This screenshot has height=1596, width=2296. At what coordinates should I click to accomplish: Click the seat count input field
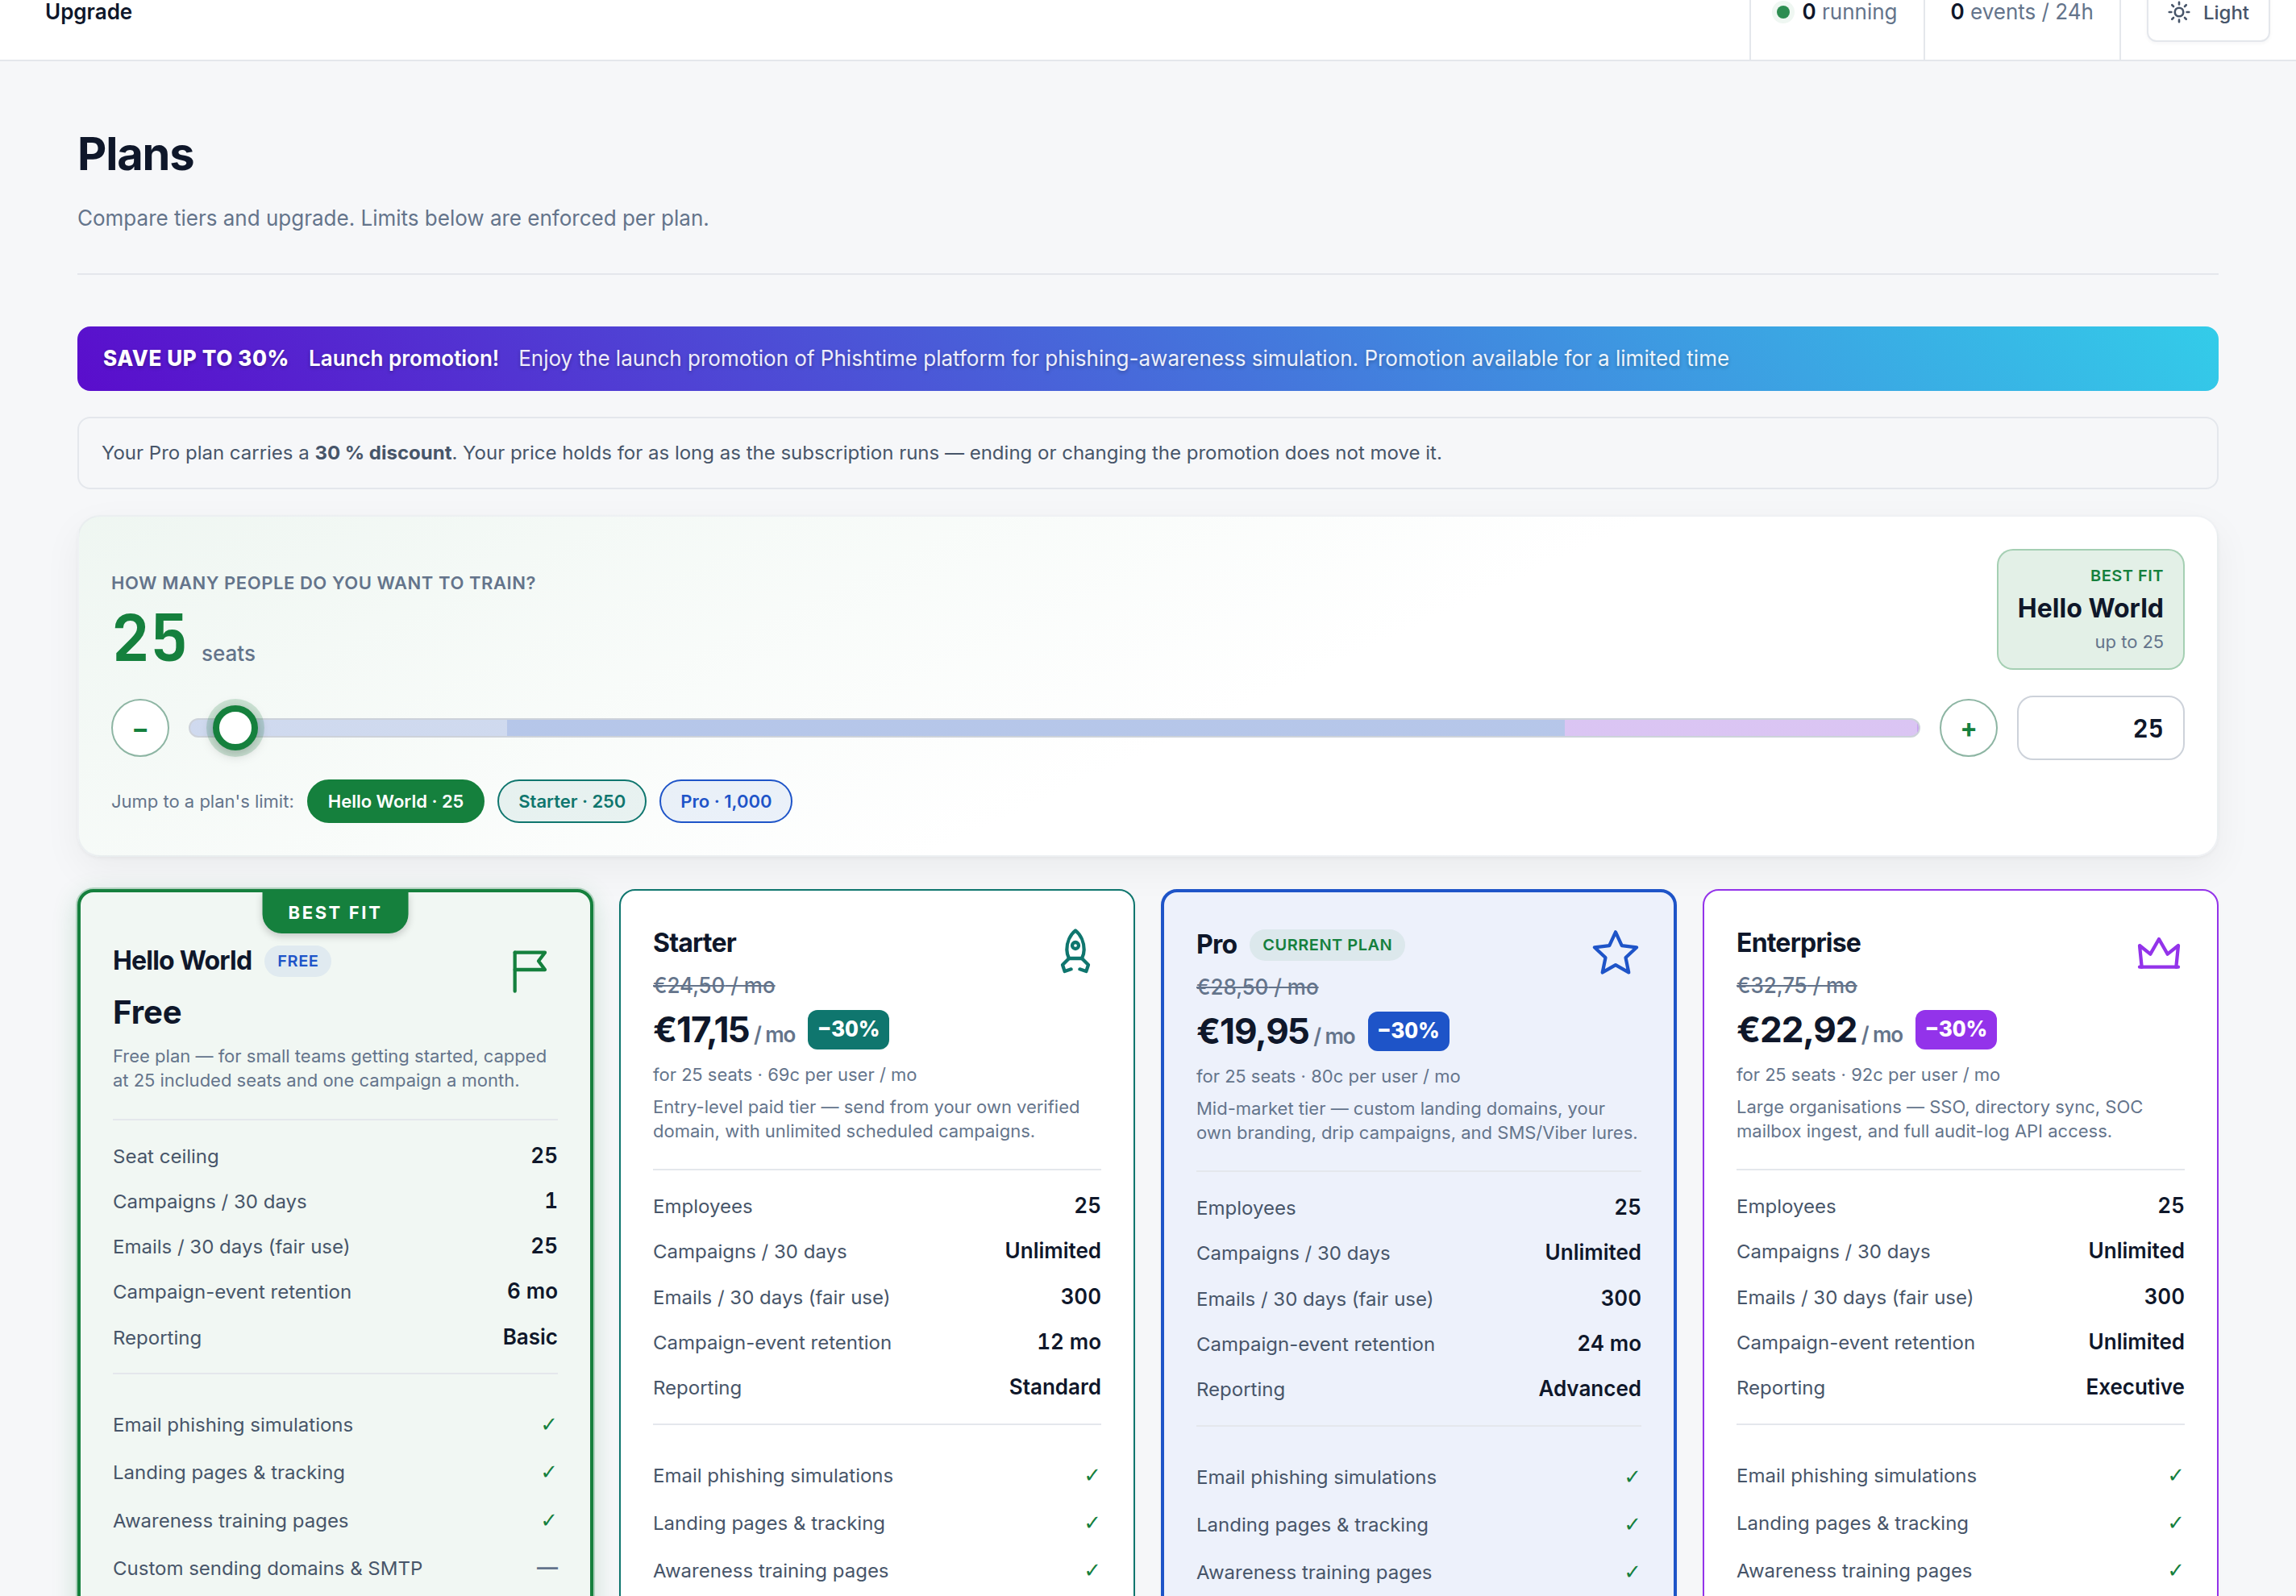pos(2100,728)
